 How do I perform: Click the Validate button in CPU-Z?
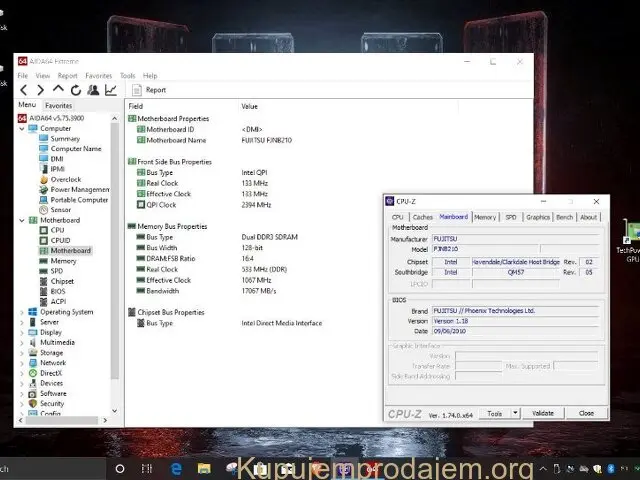coord(543,413)
